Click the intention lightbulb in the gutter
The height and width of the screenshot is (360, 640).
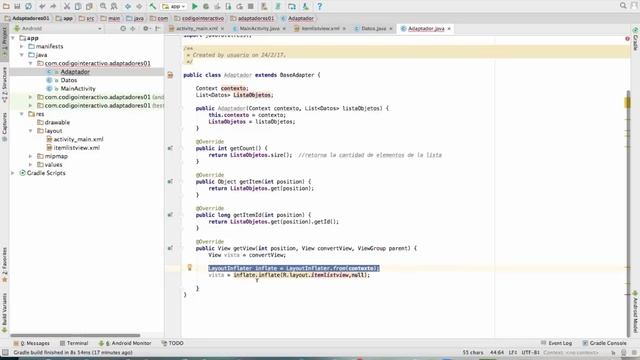pyautogui.click(x=189, y=267)
